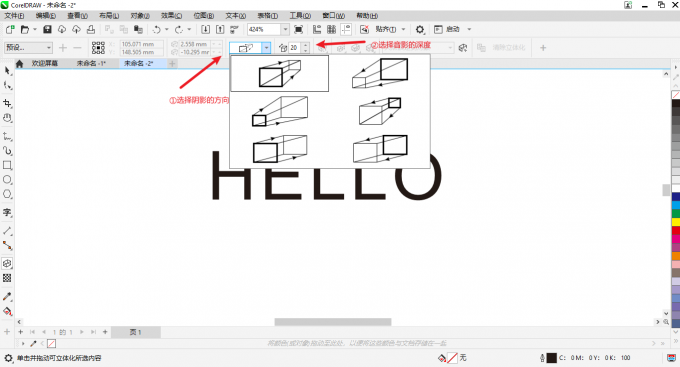Switch to the 未命名-1 document tab

(x=91, y=63)
